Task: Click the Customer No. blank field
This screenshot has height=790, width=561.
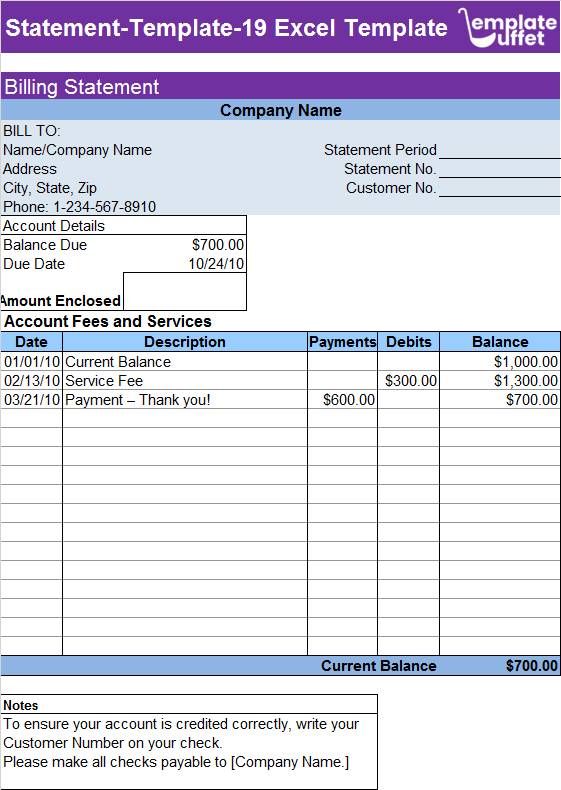Action: point(500,188)
